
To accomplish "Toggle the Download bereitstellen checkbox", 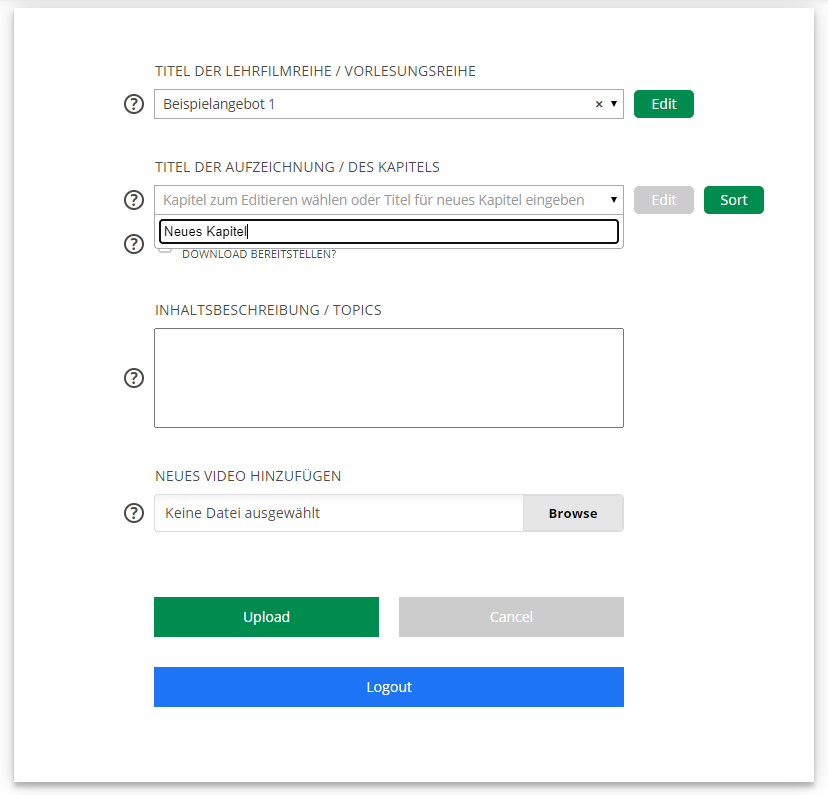I will pos(165,249).
